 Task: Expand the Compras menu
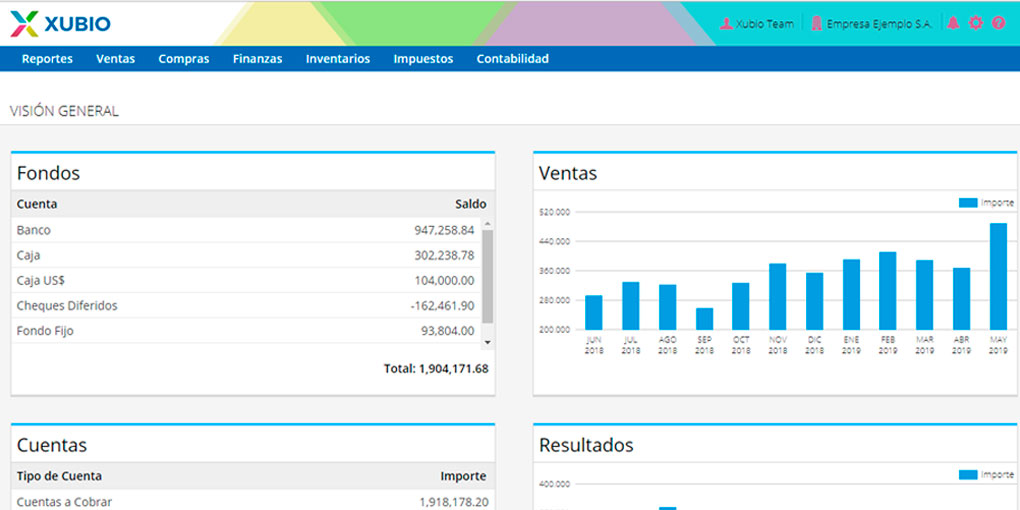click(184, 59)
